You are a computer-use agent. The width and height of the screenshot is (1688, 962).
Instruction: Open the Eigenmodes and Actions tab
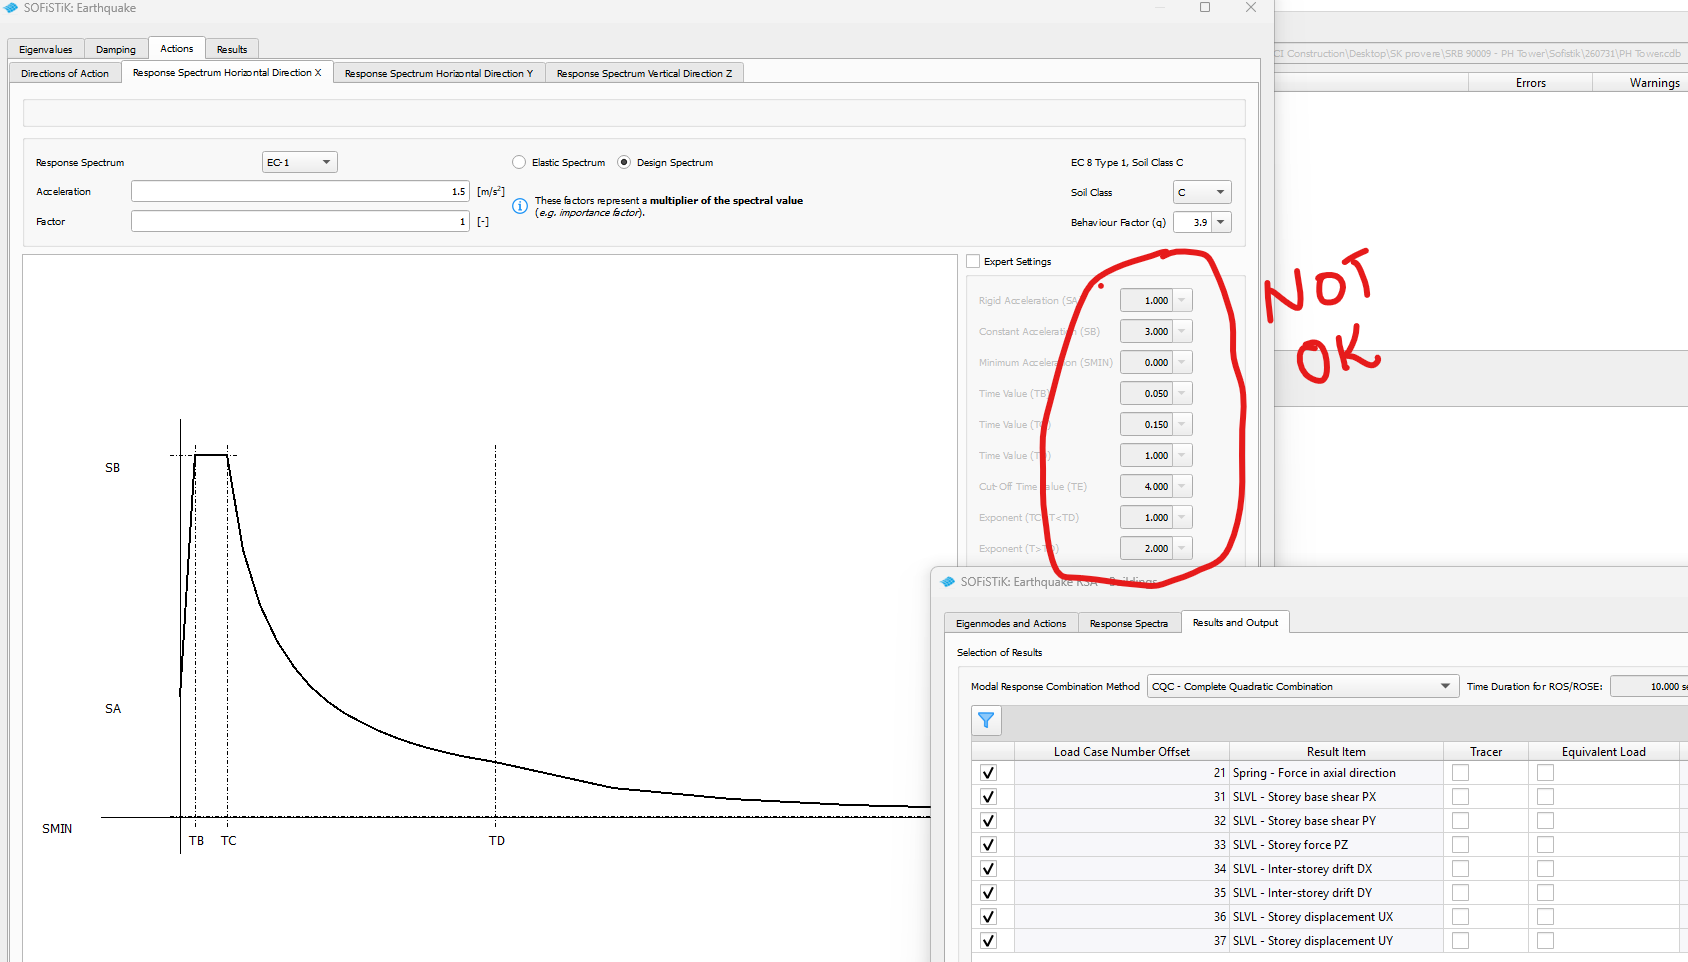pyautogui.click(x=1011, y=623)
